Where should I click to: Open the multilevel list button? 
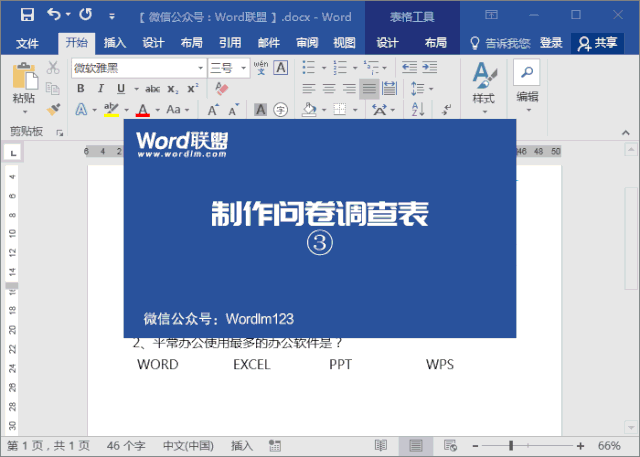point(371,67)
